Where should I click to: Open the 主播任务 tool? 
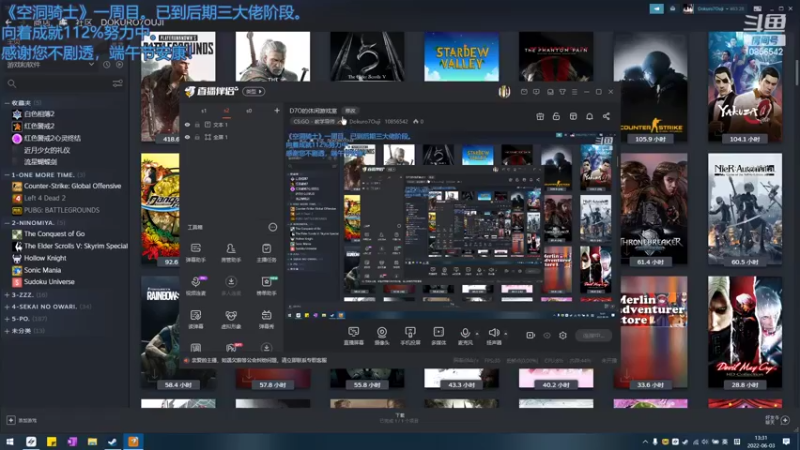266,253
